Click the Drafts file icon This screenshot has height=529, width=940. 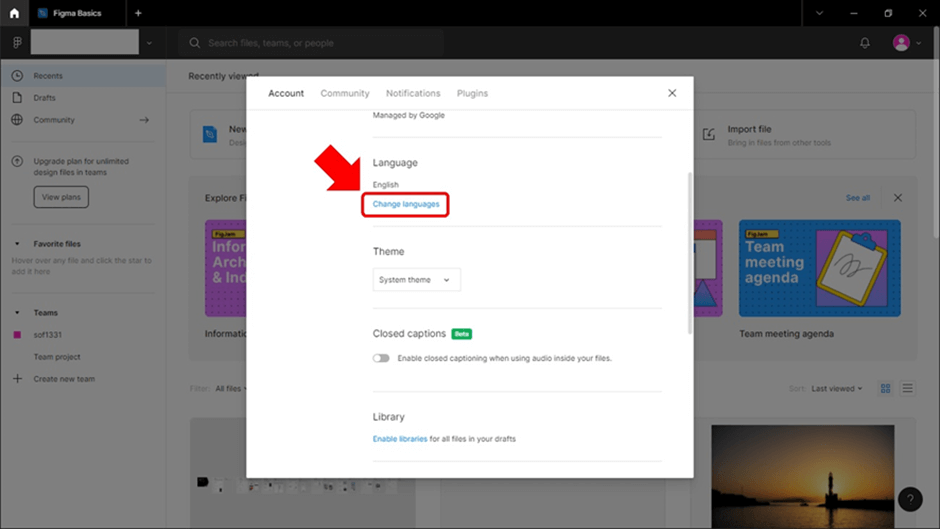click(x=17, y=98)
